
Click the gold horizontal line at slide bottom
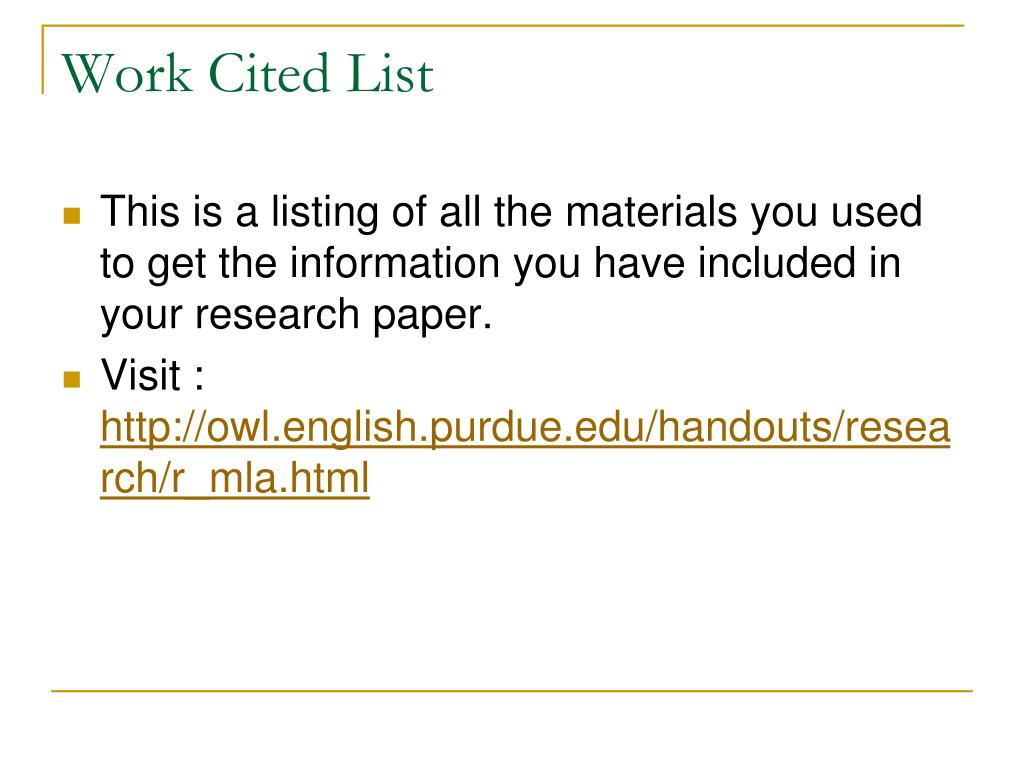(512, 690)
